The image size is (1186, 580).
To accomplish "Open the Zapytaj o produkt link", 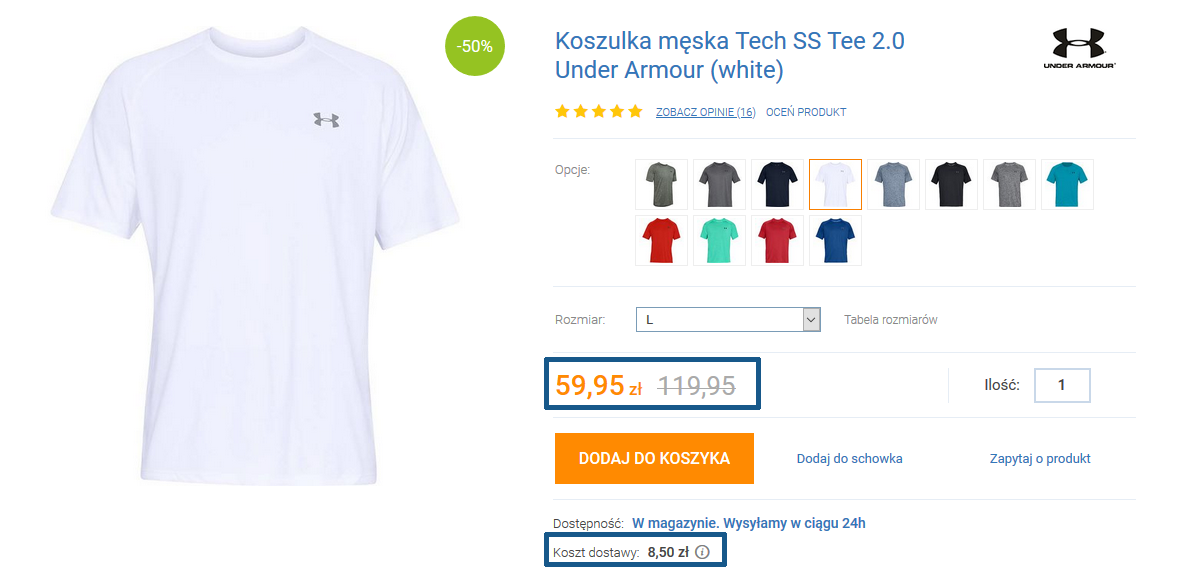I will pos(1040,459).
